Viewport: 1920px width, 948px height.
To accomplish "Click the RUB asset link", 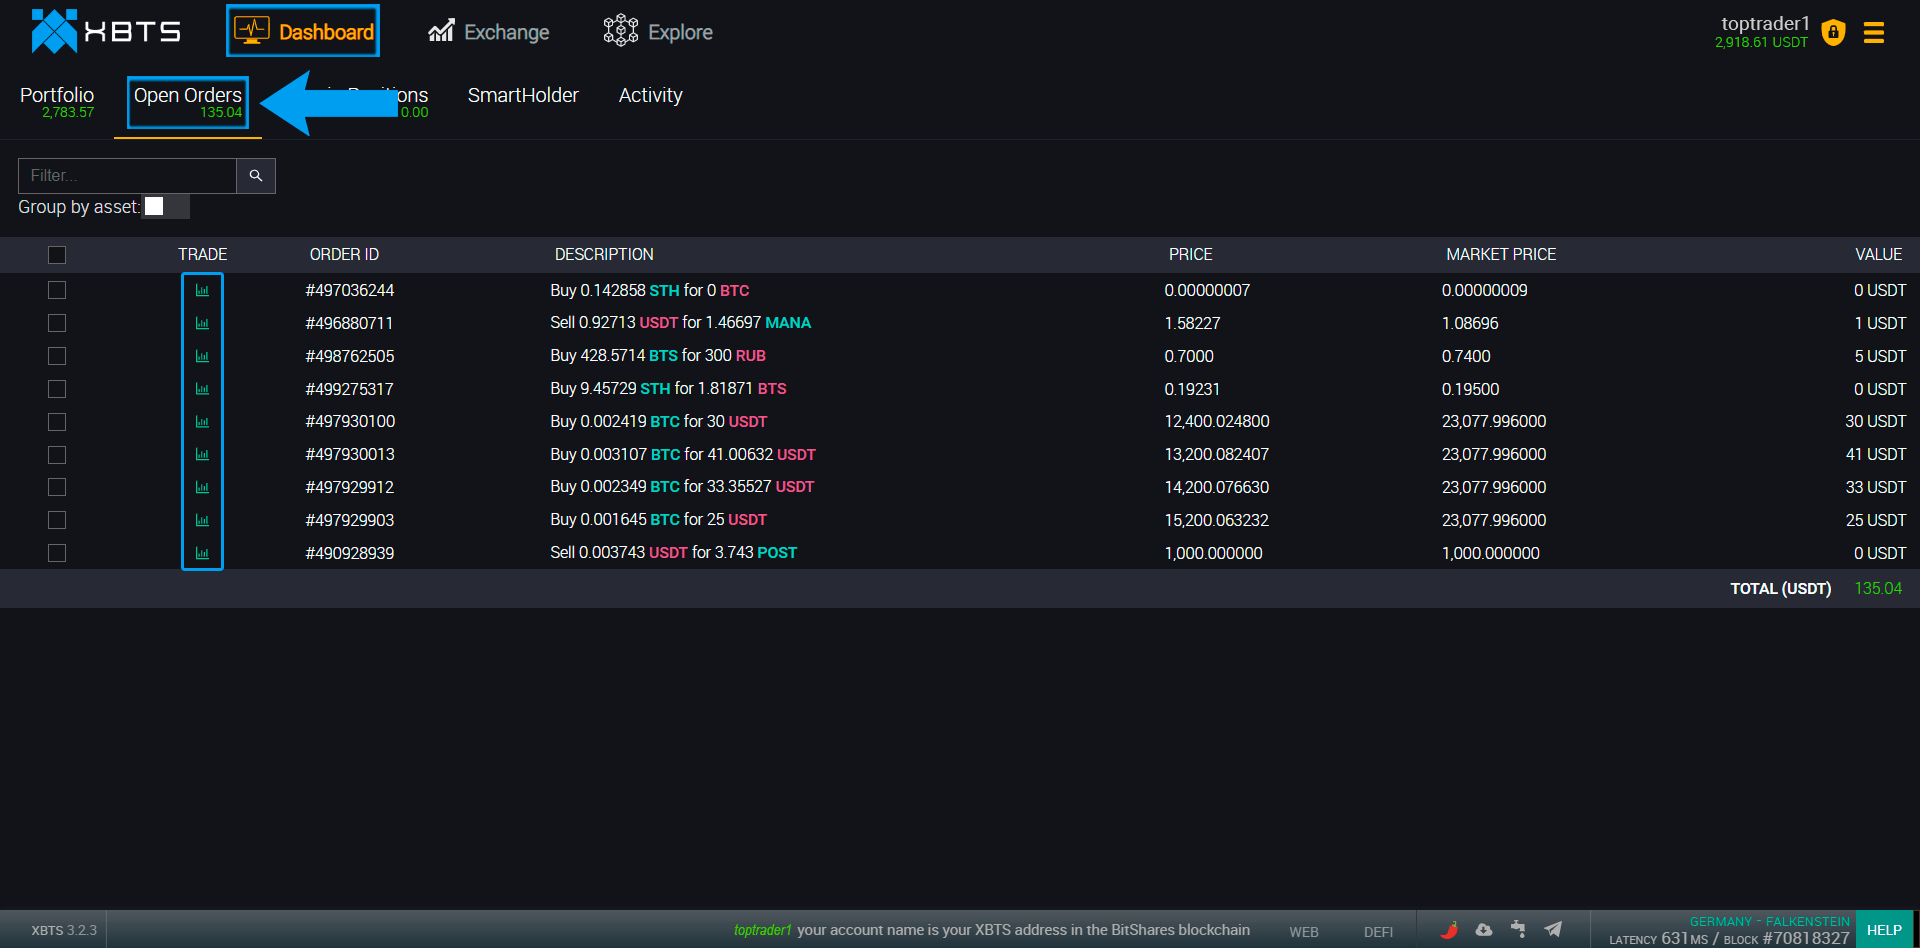I will coord(751,356).
